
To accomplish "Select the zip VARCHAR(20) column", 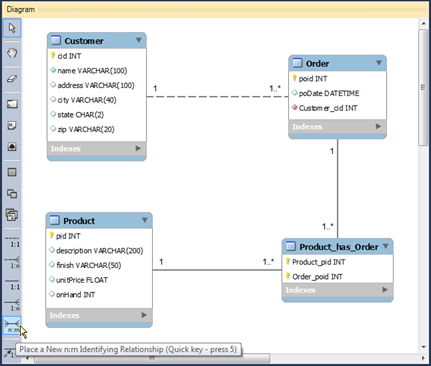I will pos(86,129).
